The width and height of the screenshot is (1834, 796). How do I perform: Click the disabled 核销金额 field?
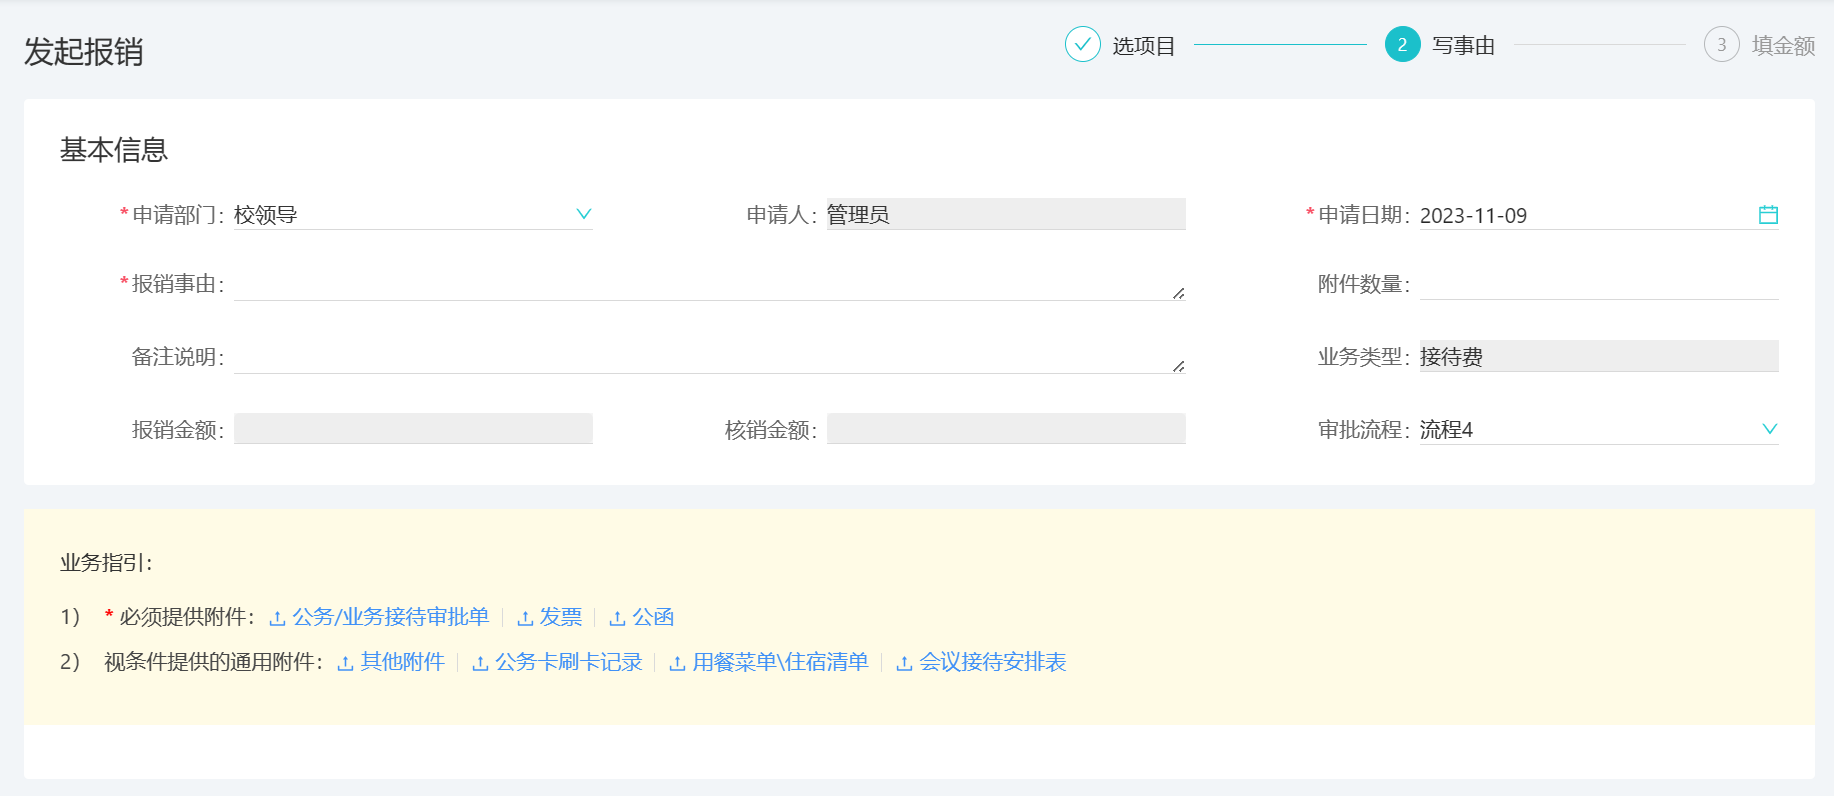pos(1006,429)
